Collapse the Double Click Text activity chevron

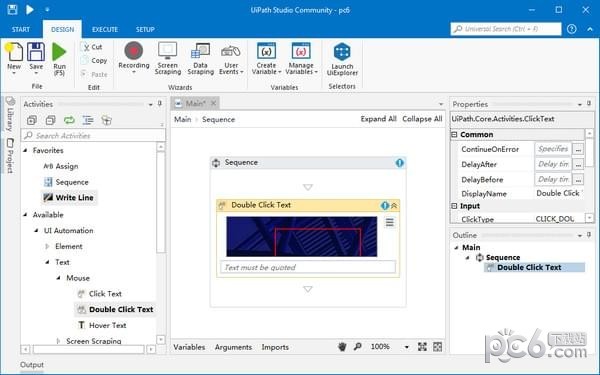pyautogui.click(x=394, y=206)
